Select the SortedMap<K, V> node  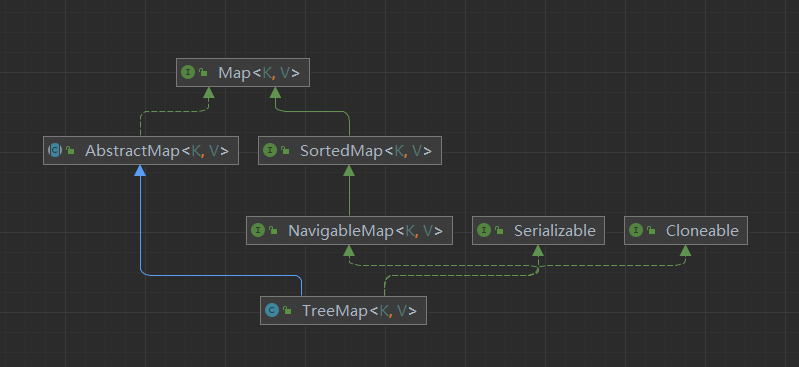(x=350, y=150)
